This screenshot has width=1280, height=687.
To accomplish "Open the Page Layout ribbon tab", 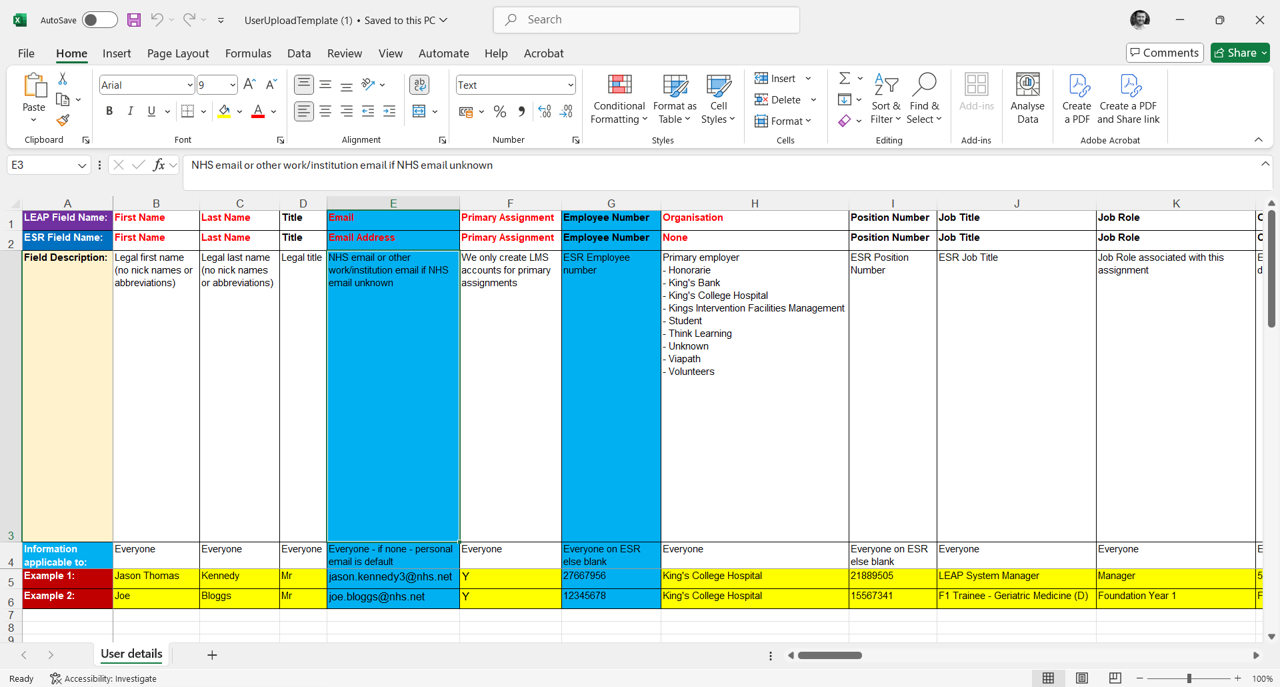I will tap(178, 53).
